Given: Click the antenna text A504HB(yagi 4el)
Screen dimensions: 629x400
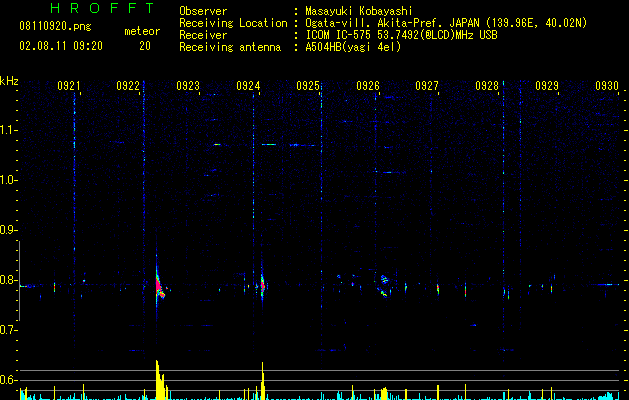Looking at the screenshot, I should 353,47.
